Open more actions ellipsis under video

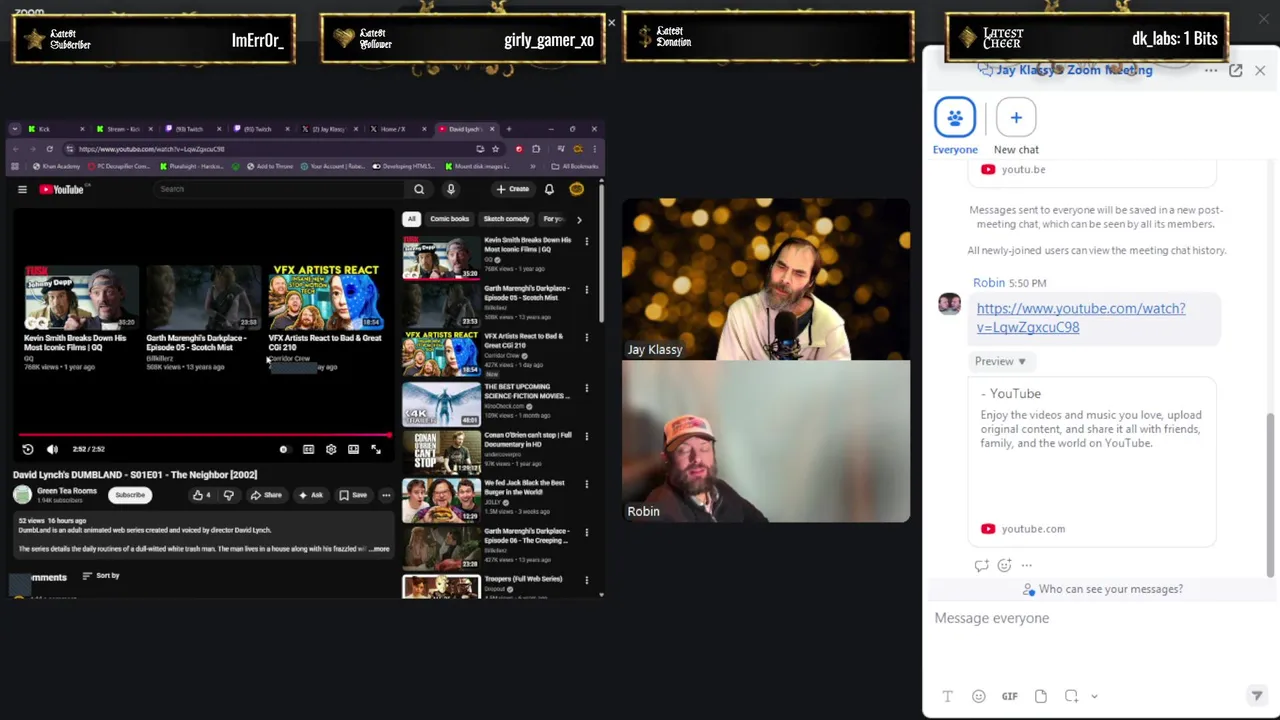pyautogui.click(x=386, y=495)
